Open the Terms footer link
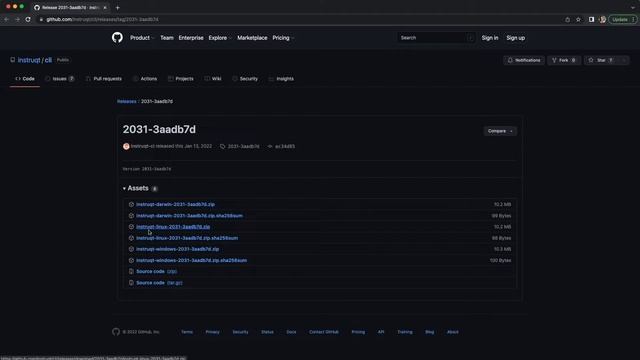This screenshot has width=640, height=360. coord(187,332)
